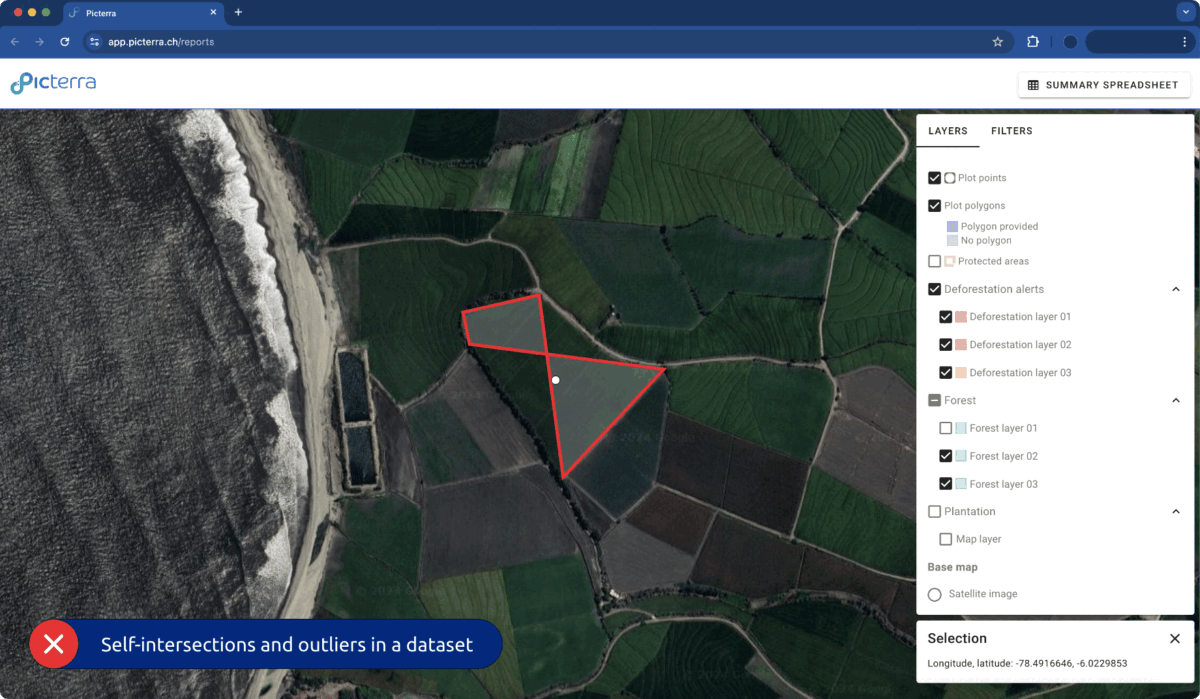This screenshot has width=1200, height=699.
Task: Collapse the Forest layer group
Action: [x=1176, y=400]
